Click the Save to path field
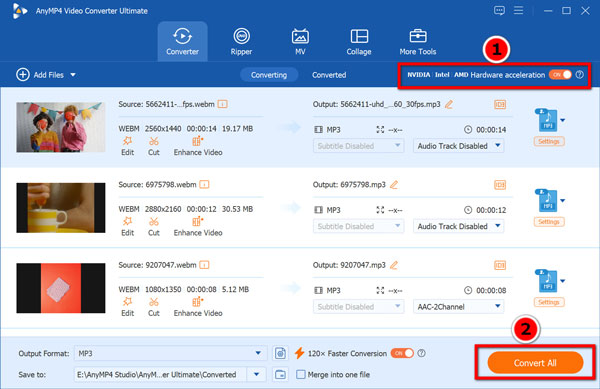This screenshot has width=600, height=389. point(160,374)
